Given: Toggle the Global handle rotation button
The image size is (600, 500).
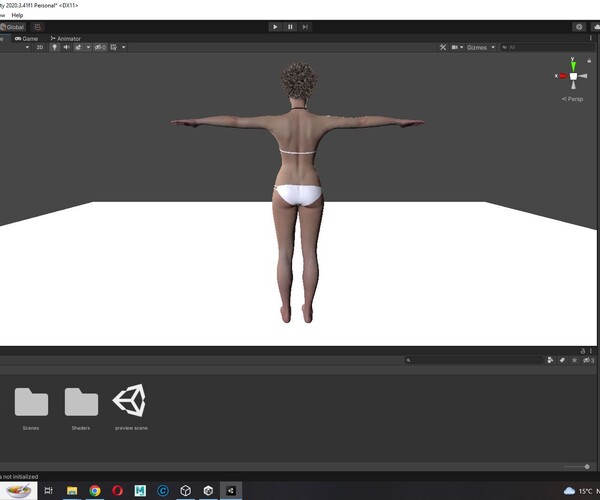Looking at the screenshot, I should tap(13, 27).
